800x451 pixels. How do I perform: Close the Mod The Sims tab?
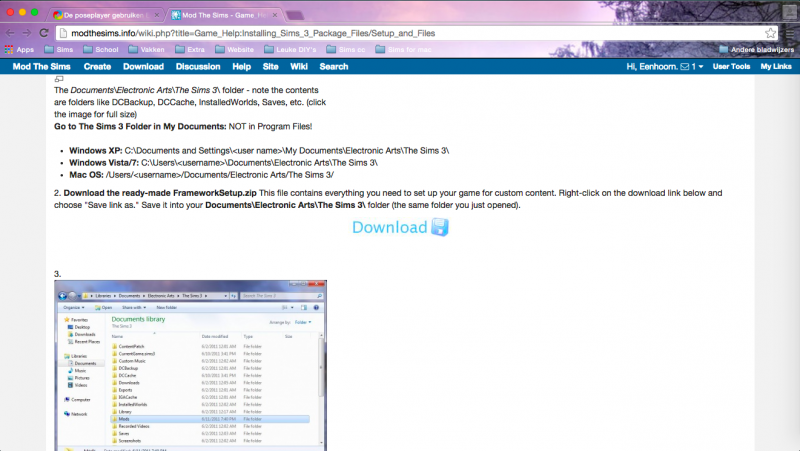pyautogui.click(x=274, y=15)
